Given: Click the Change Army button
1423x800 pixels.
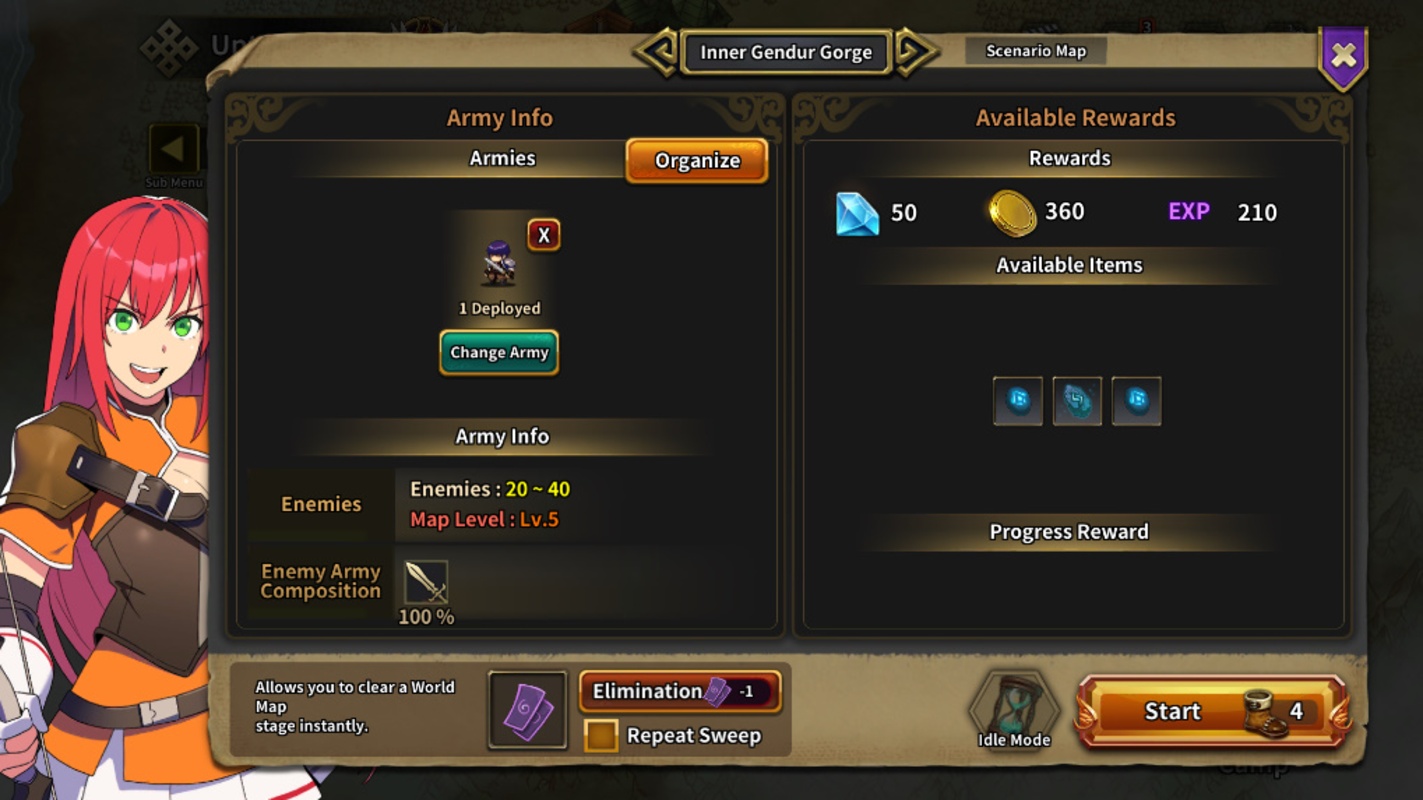Looking at the screenshot, I should tap(499, 352).
